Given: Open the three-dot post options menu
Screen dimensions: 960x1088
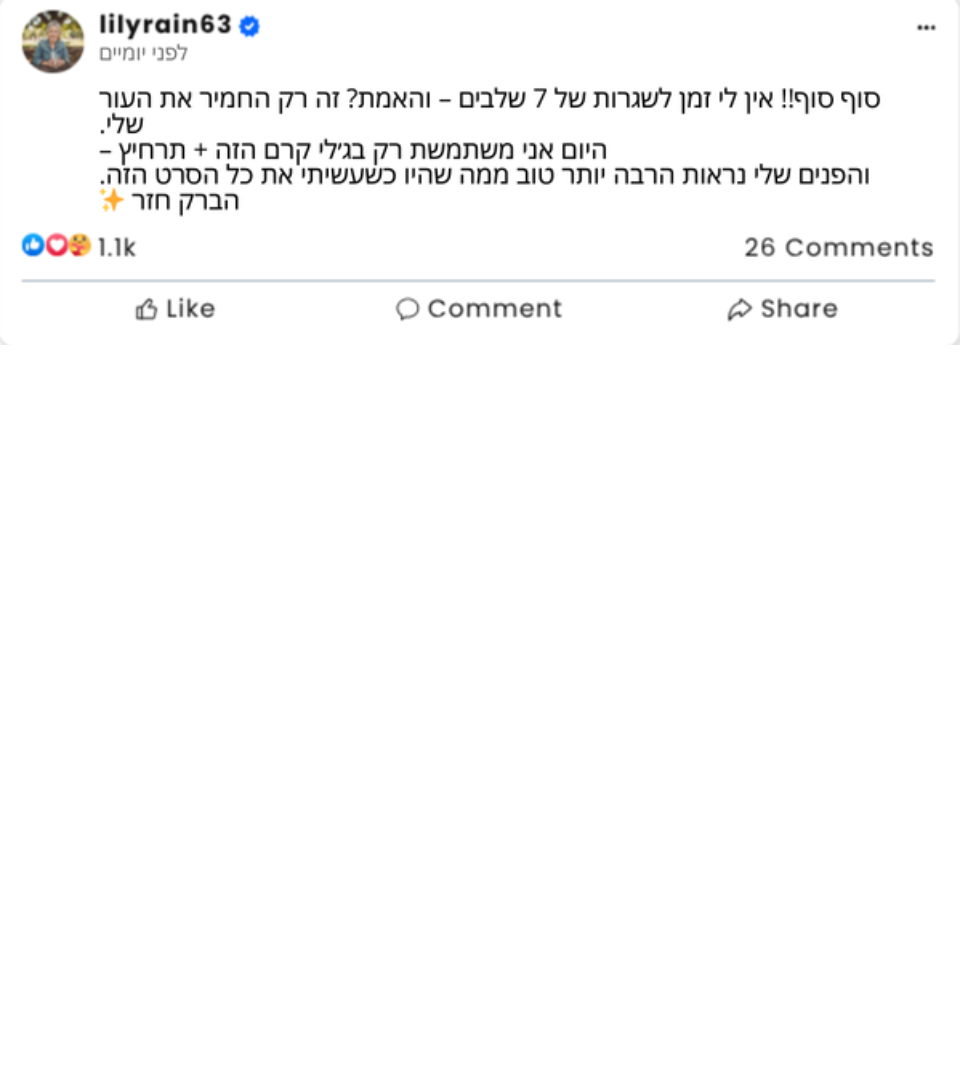Looking at the screenshot, I should click(926, 28).
